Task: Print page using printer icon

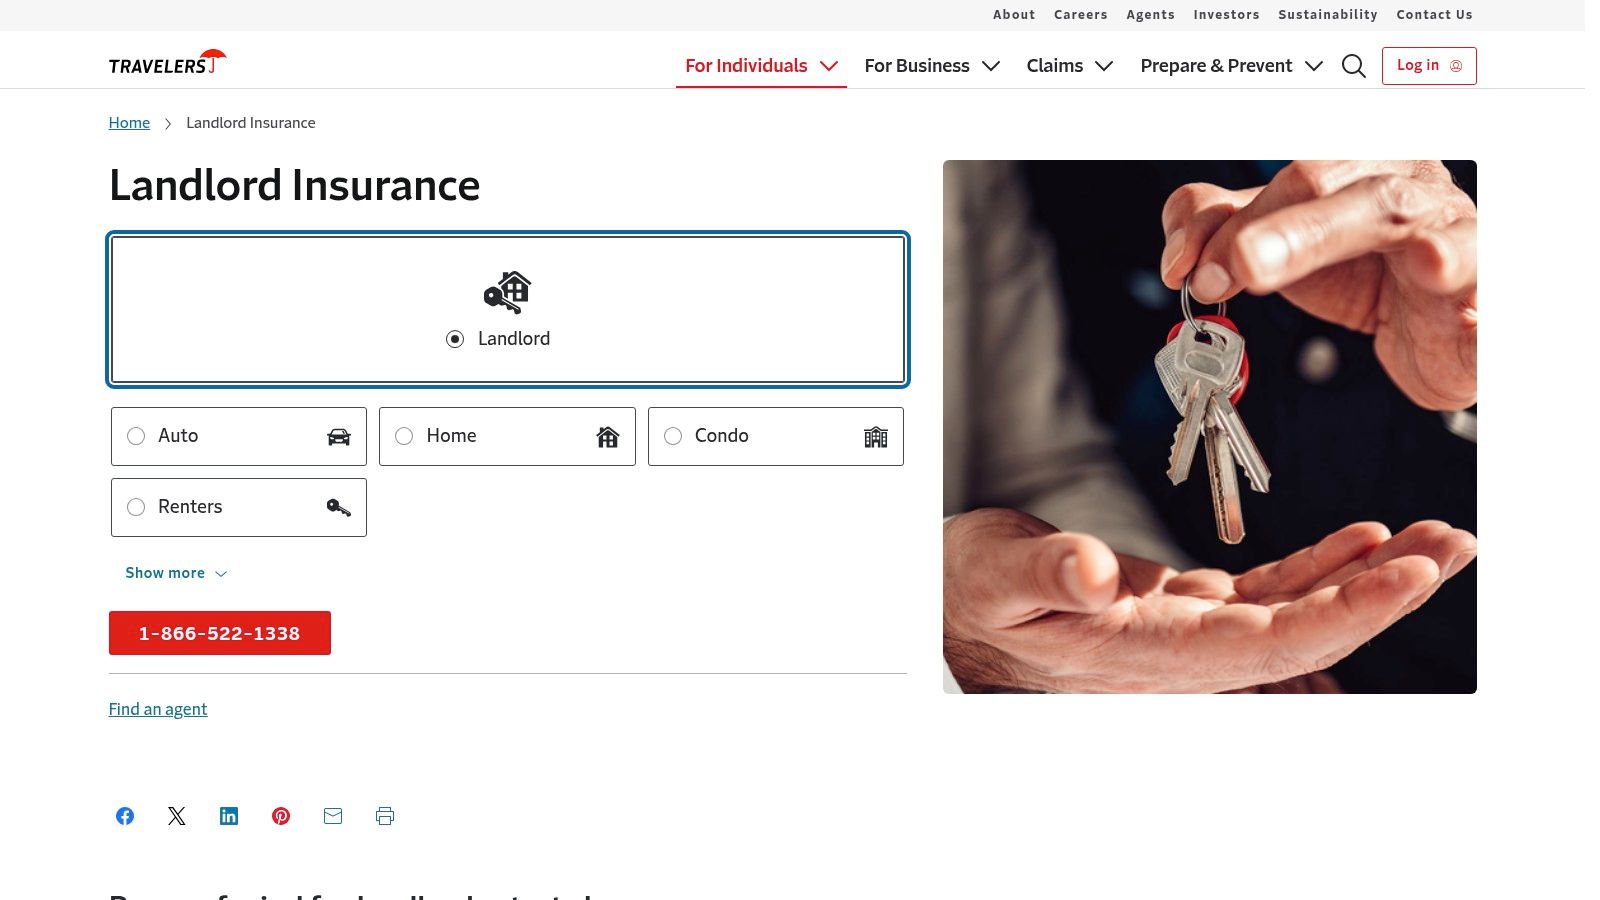Action: point(385,816)
